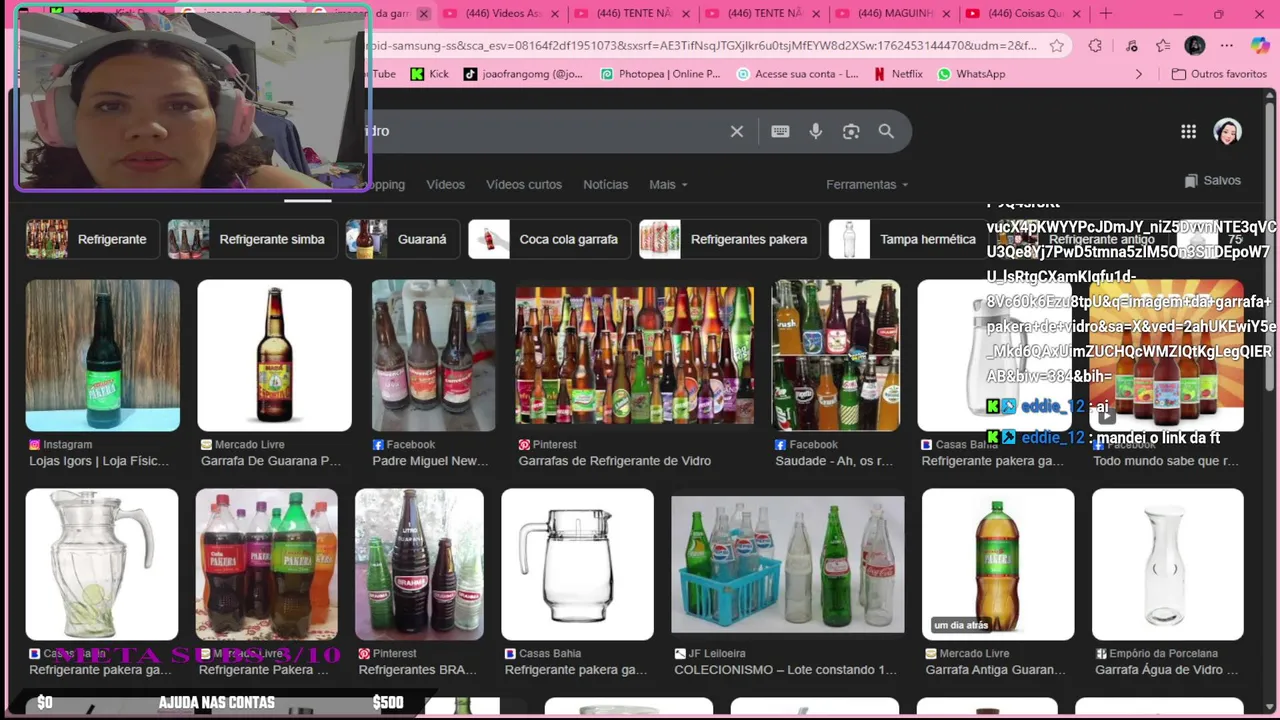Close the Videos As browser tab
The height and width of the screenshot is (720, 1280).
(553, 14)
